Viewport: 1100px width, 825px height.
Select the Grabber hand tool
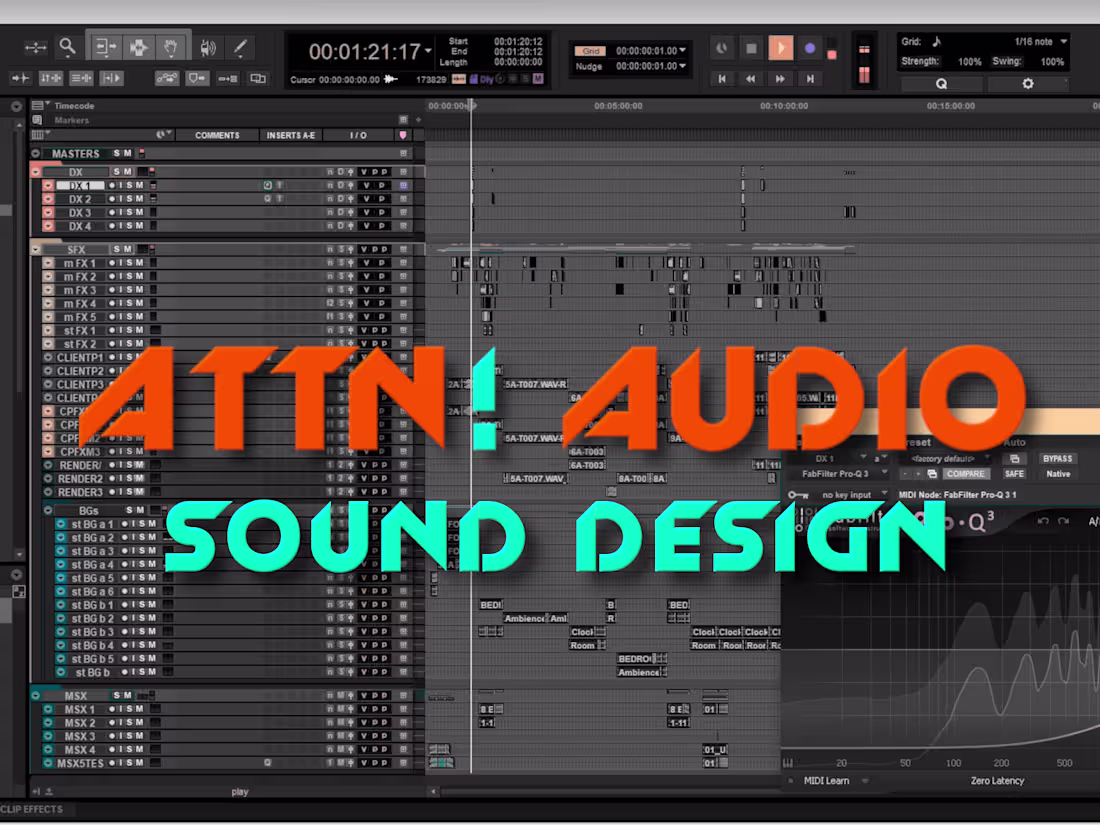[x=170, y=48]
